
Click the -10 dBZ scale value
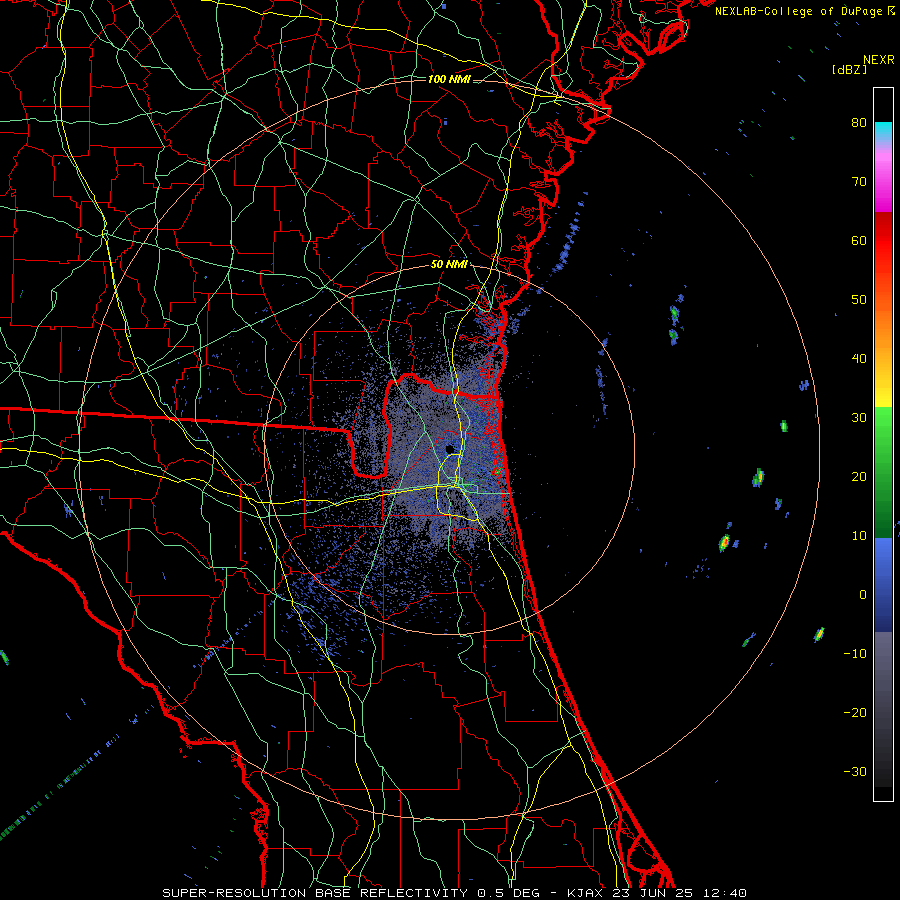[x=855, y=654]
